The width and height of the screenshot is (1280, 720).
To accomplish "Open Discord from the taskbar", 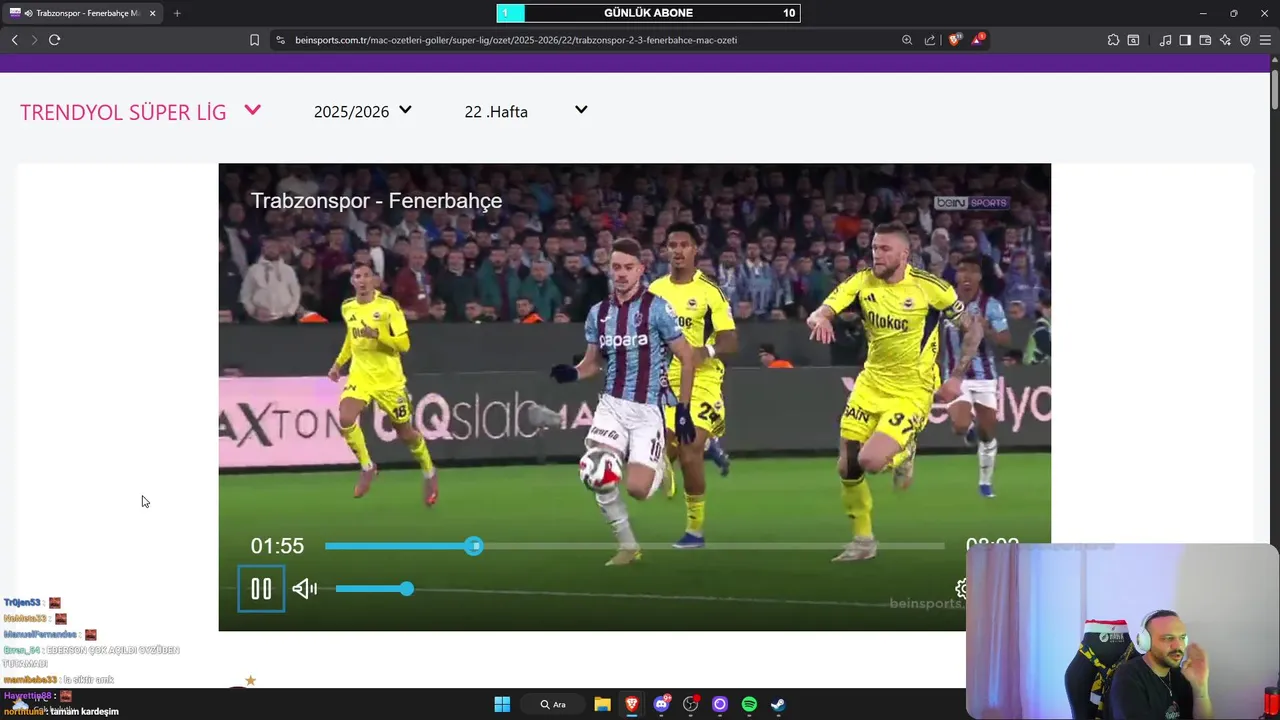I will pyautogui.click(x=661, y=704).
